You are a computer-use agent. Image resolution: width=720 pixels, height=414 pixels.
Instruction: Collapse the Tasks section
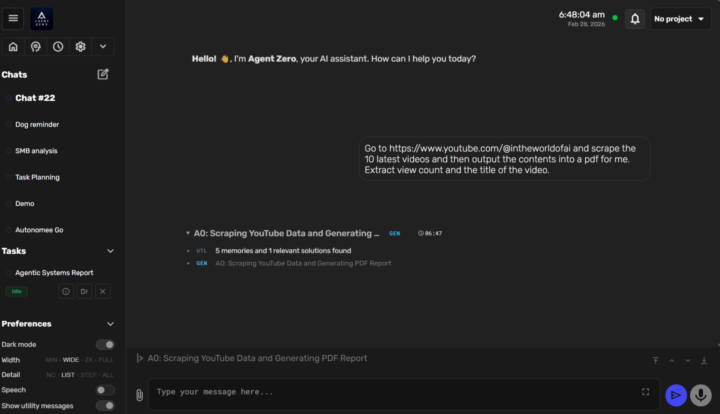point(110,251)
